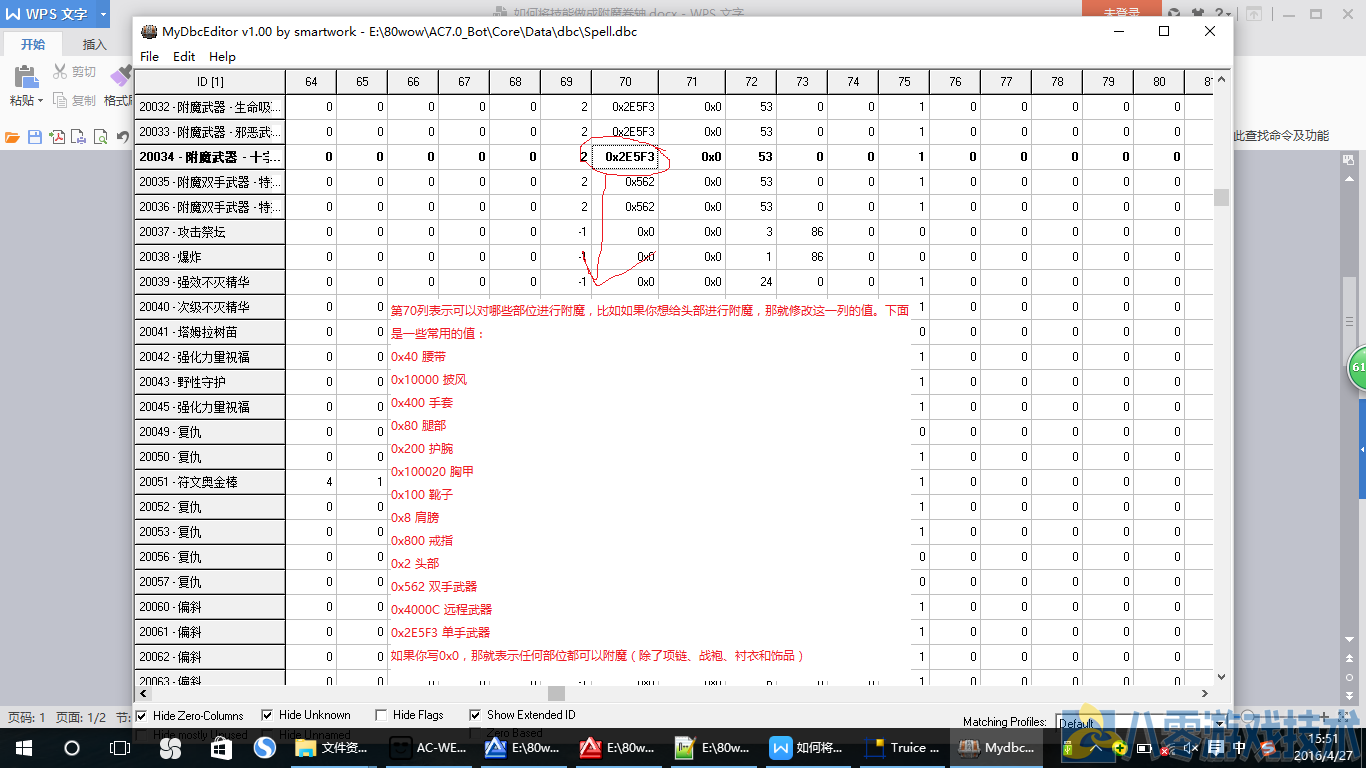Open the Windows Start menu
1366x768 pixels.
[x=22, y=747]
